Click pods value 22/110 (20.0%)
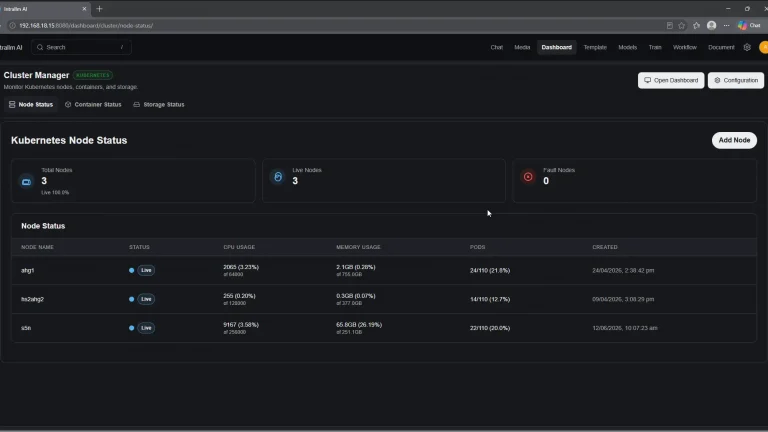 (x=490, y=328)
